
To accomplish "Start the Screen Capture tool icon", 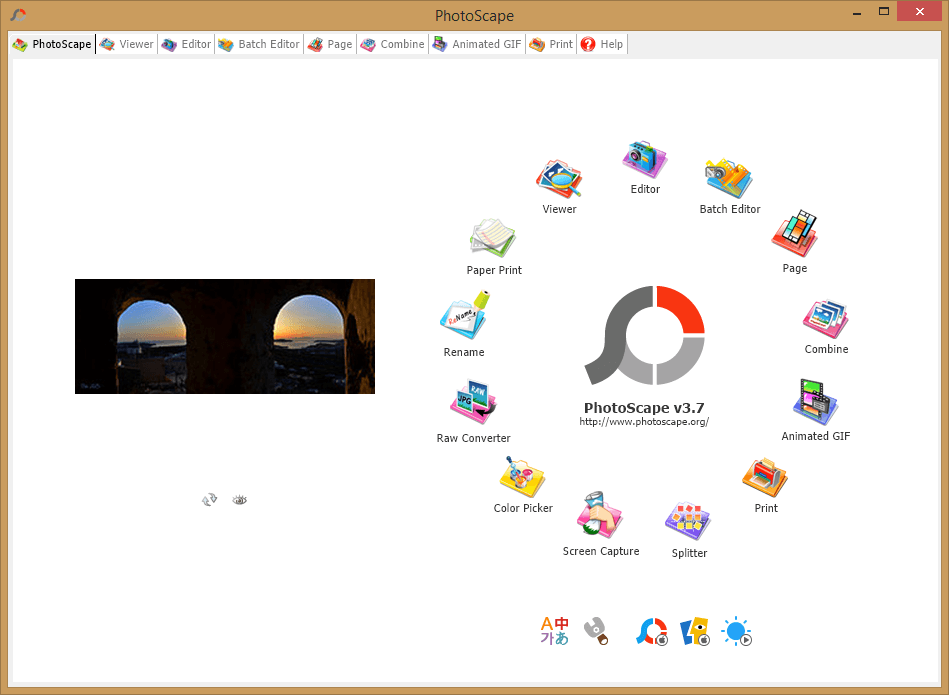I will (x=599, y=515).
